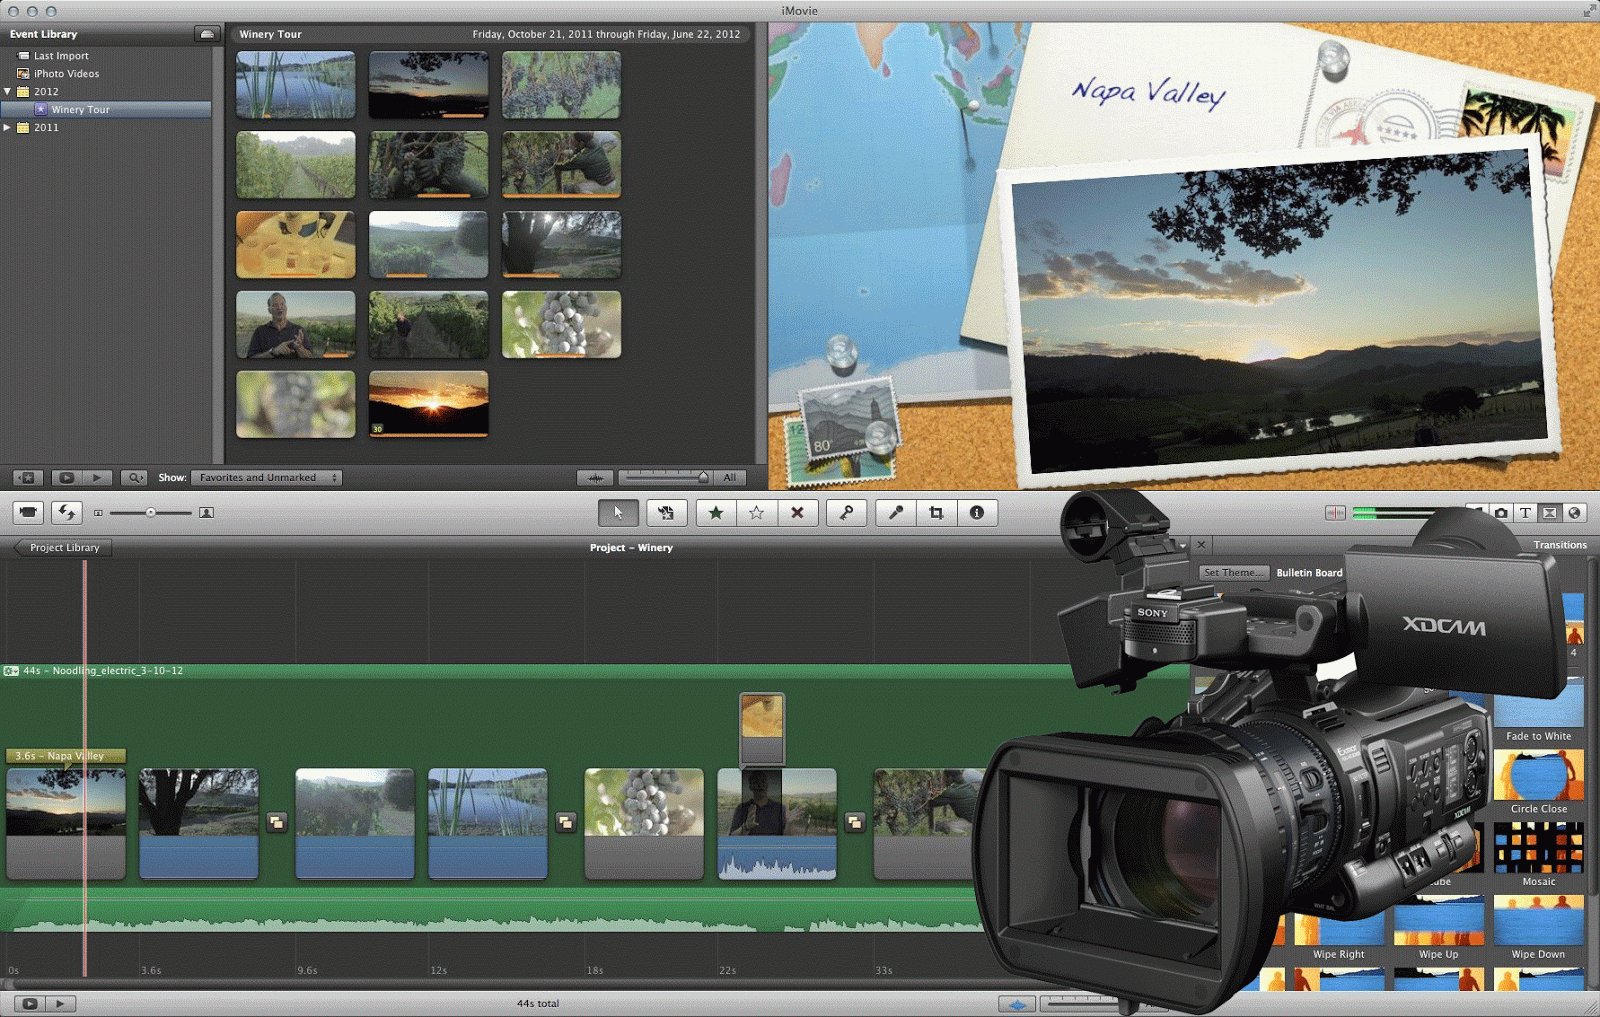Unmark selection with hollow star
This screenshot has height=1017, width=1600.
(757, 512)
